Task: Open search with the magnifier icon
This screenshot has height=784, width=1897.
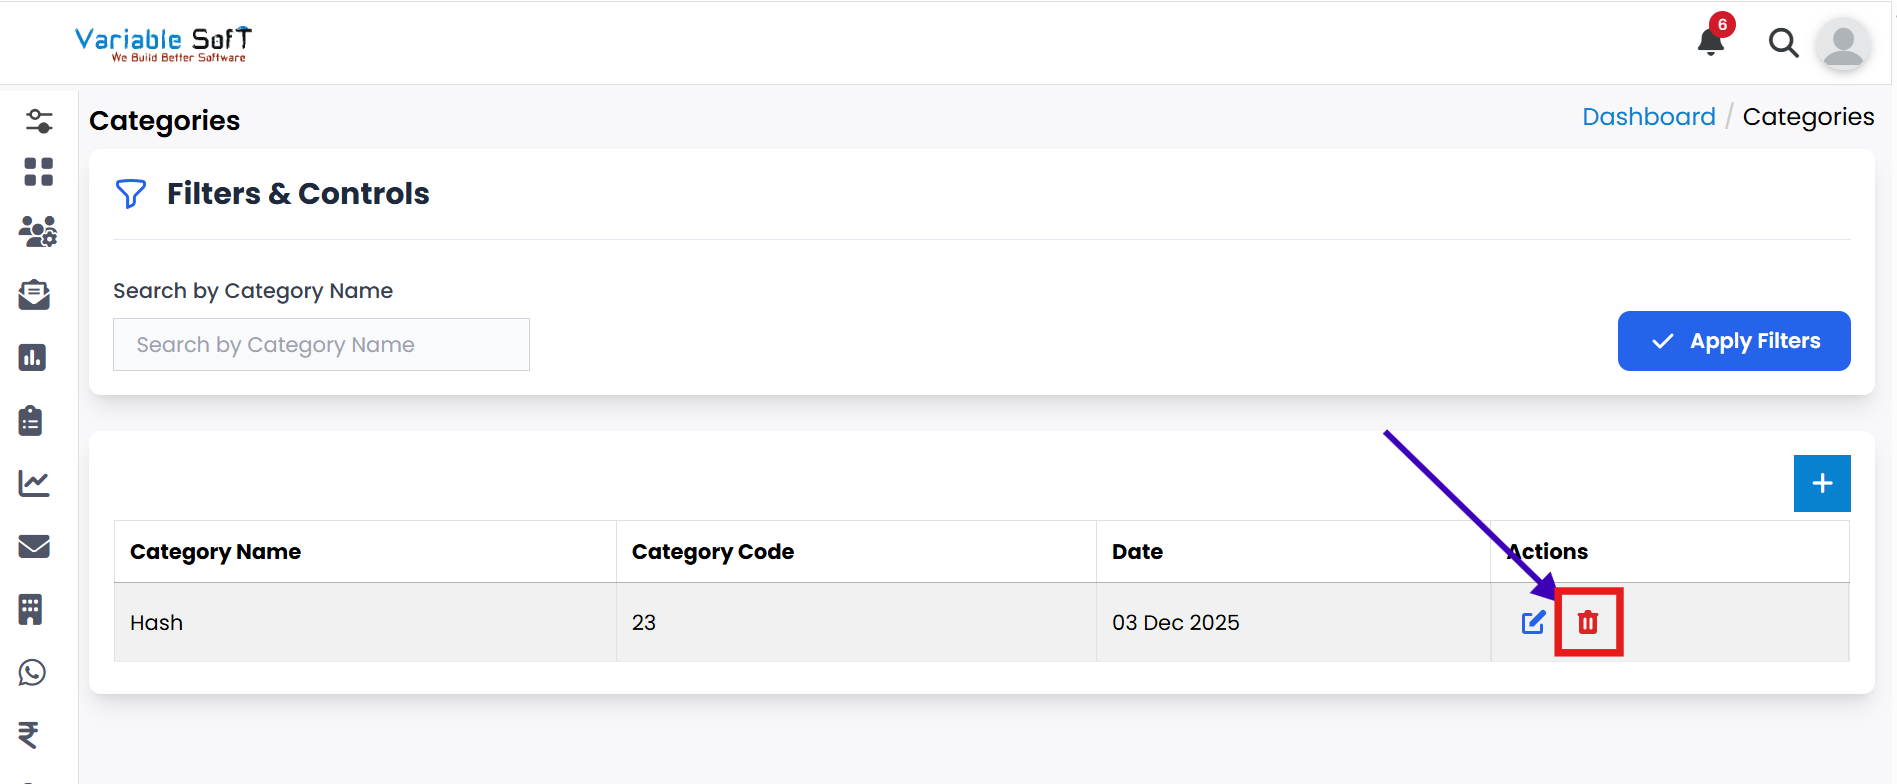Action: [1783, 43]
